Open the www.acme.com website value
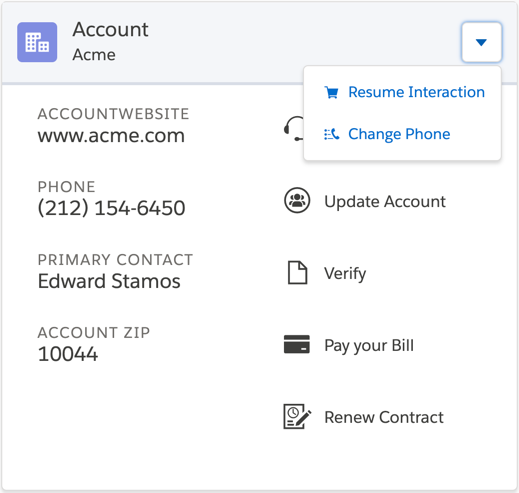The height and width of the screenshot is (493, 519). pyautogui.click(x=111, y=135)
